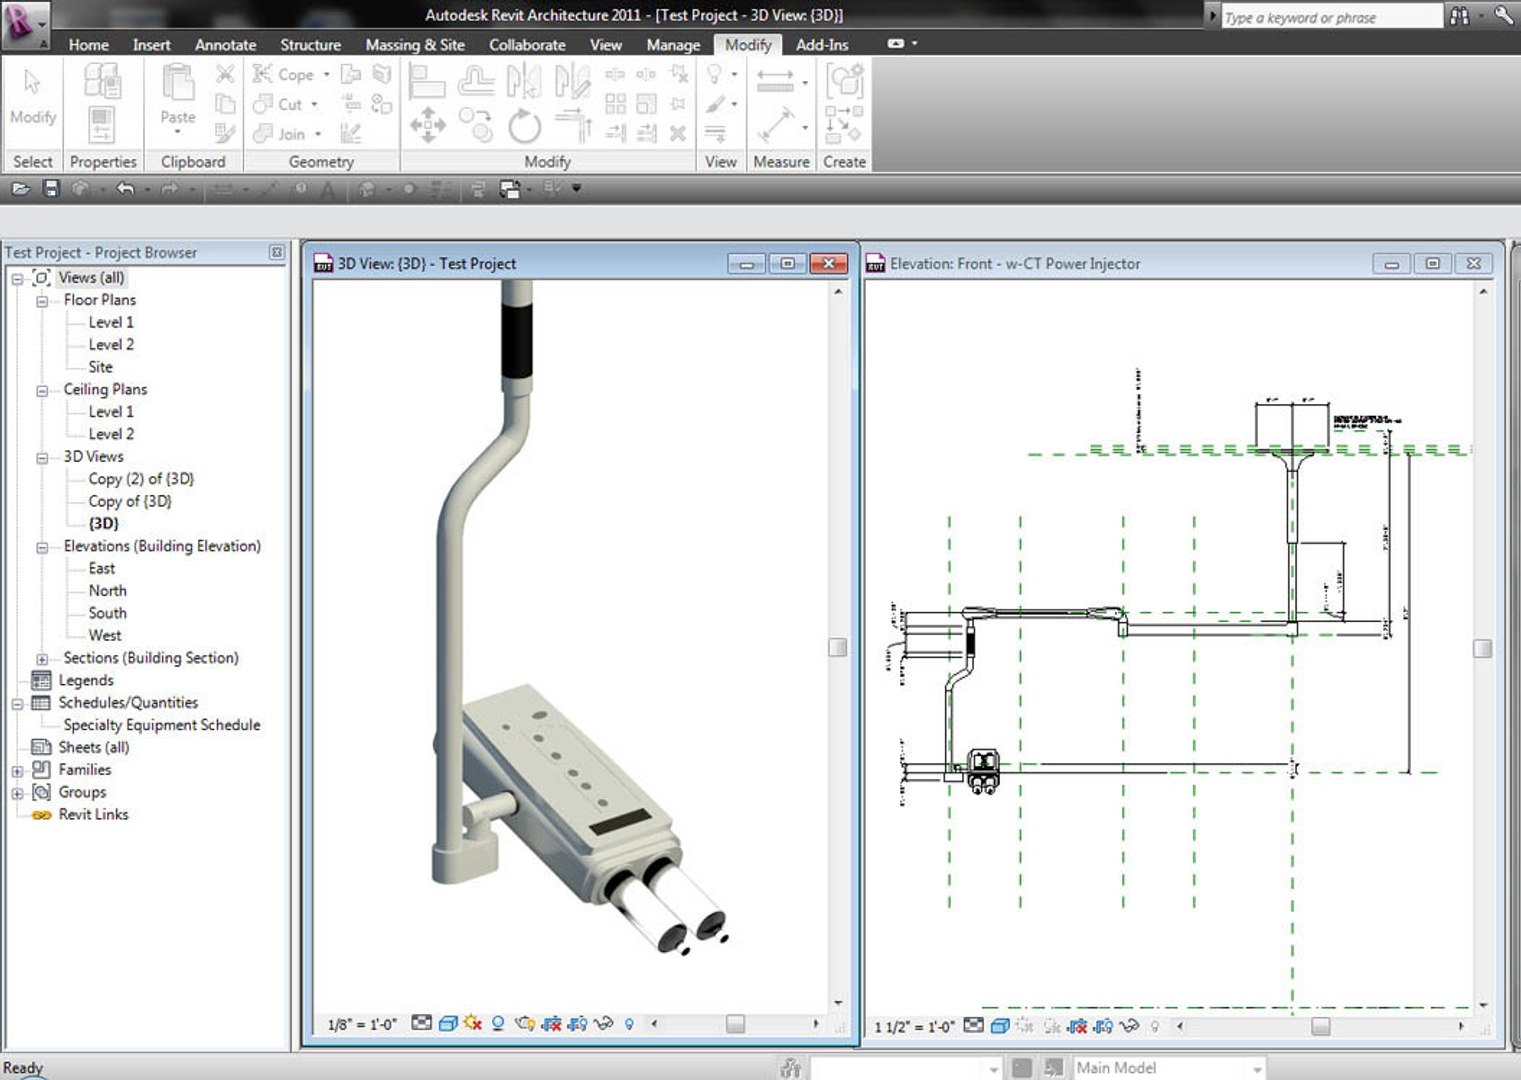
Task: Click the Align tool in Modify panel
Action: pos(428,82)
